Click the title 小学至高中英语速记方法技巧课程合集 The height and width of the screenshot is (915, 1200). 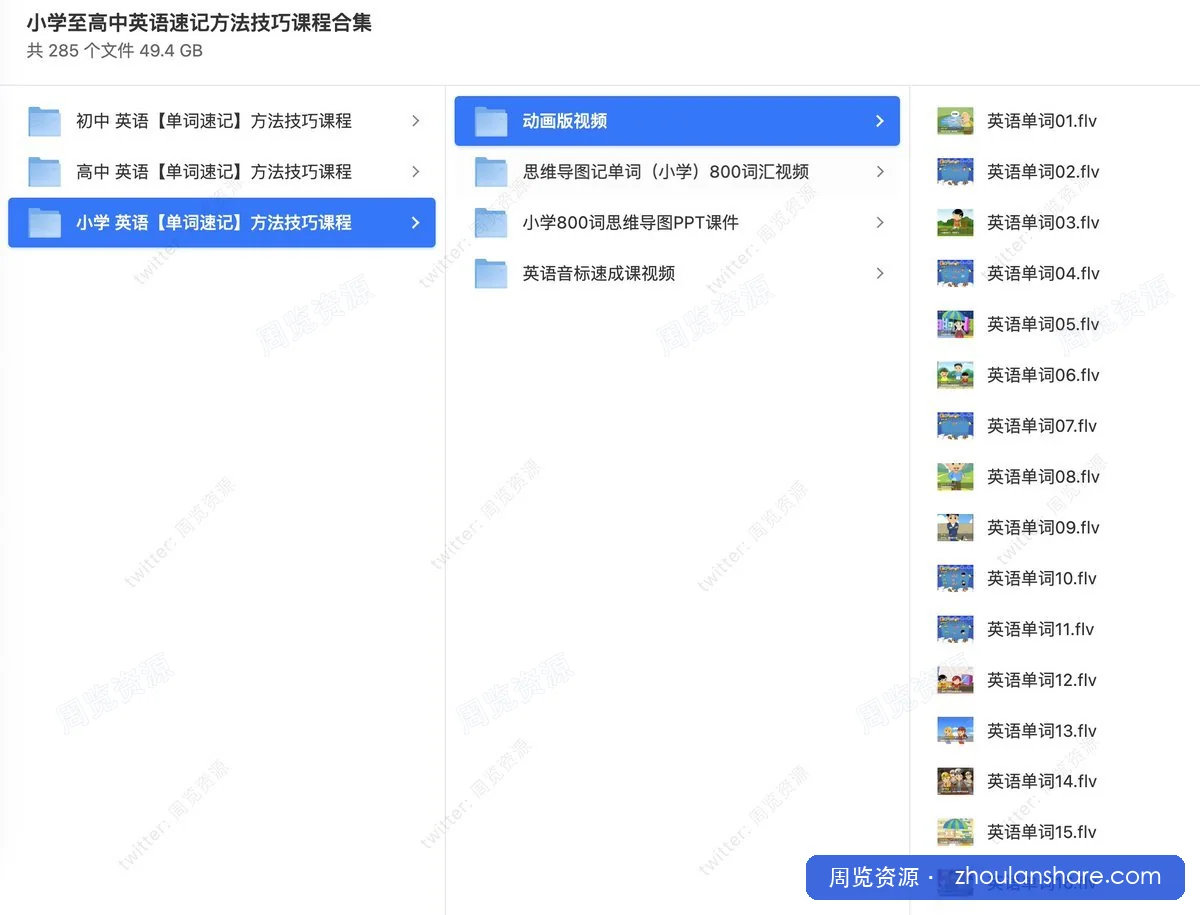pyautogui.click(x=199, y=23)
